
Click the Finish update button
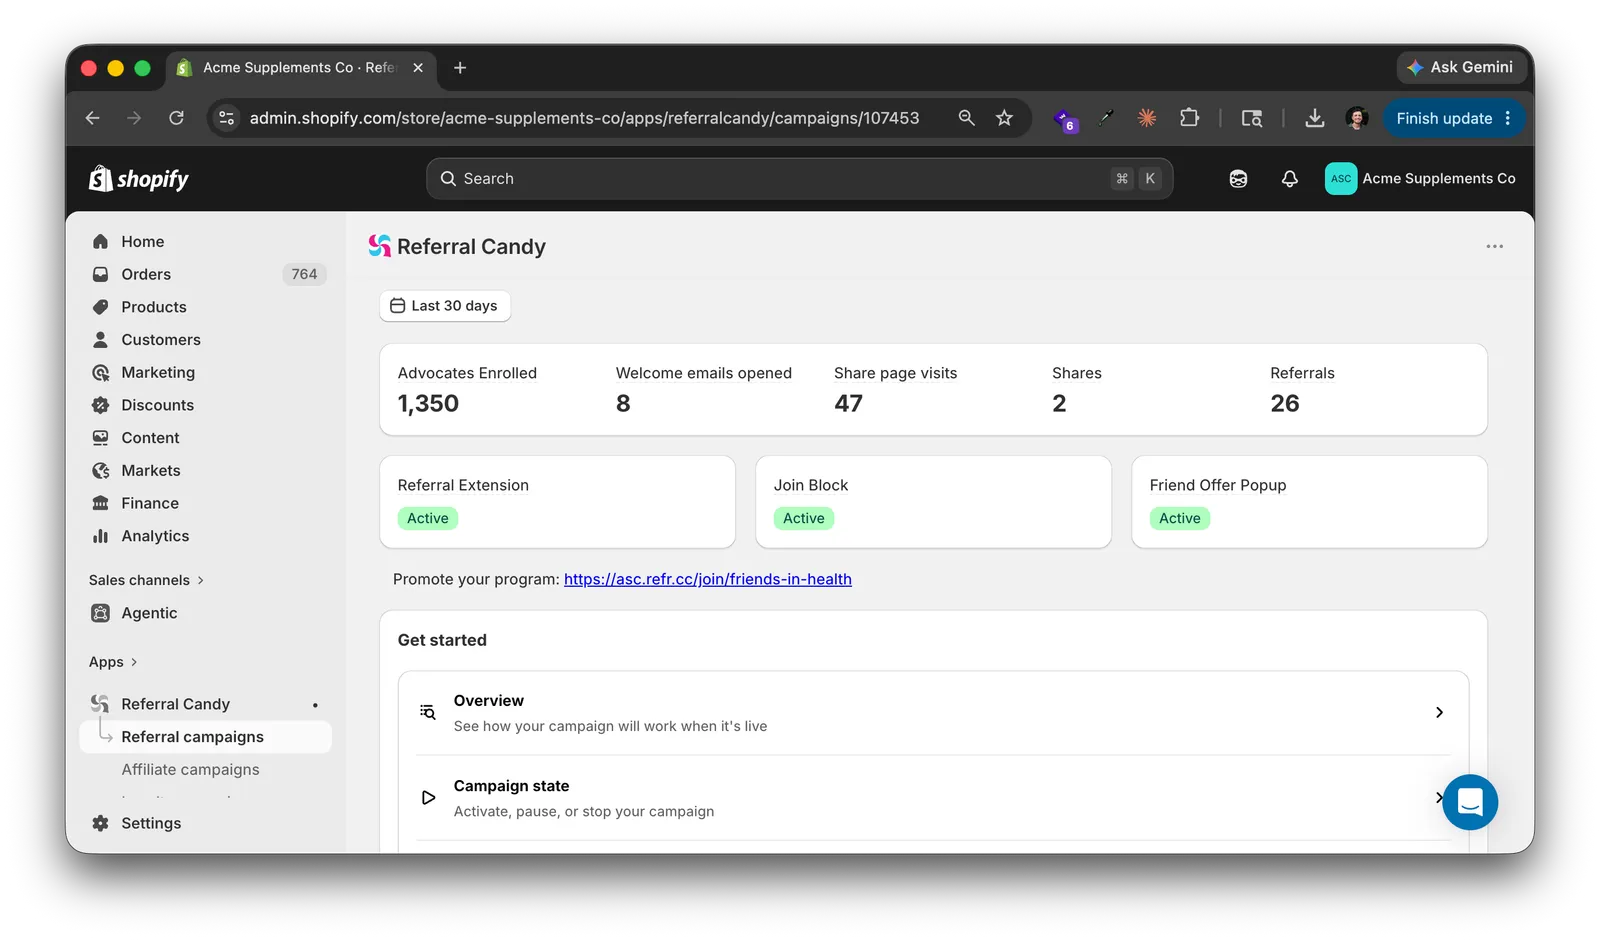tap(1454, 118)
